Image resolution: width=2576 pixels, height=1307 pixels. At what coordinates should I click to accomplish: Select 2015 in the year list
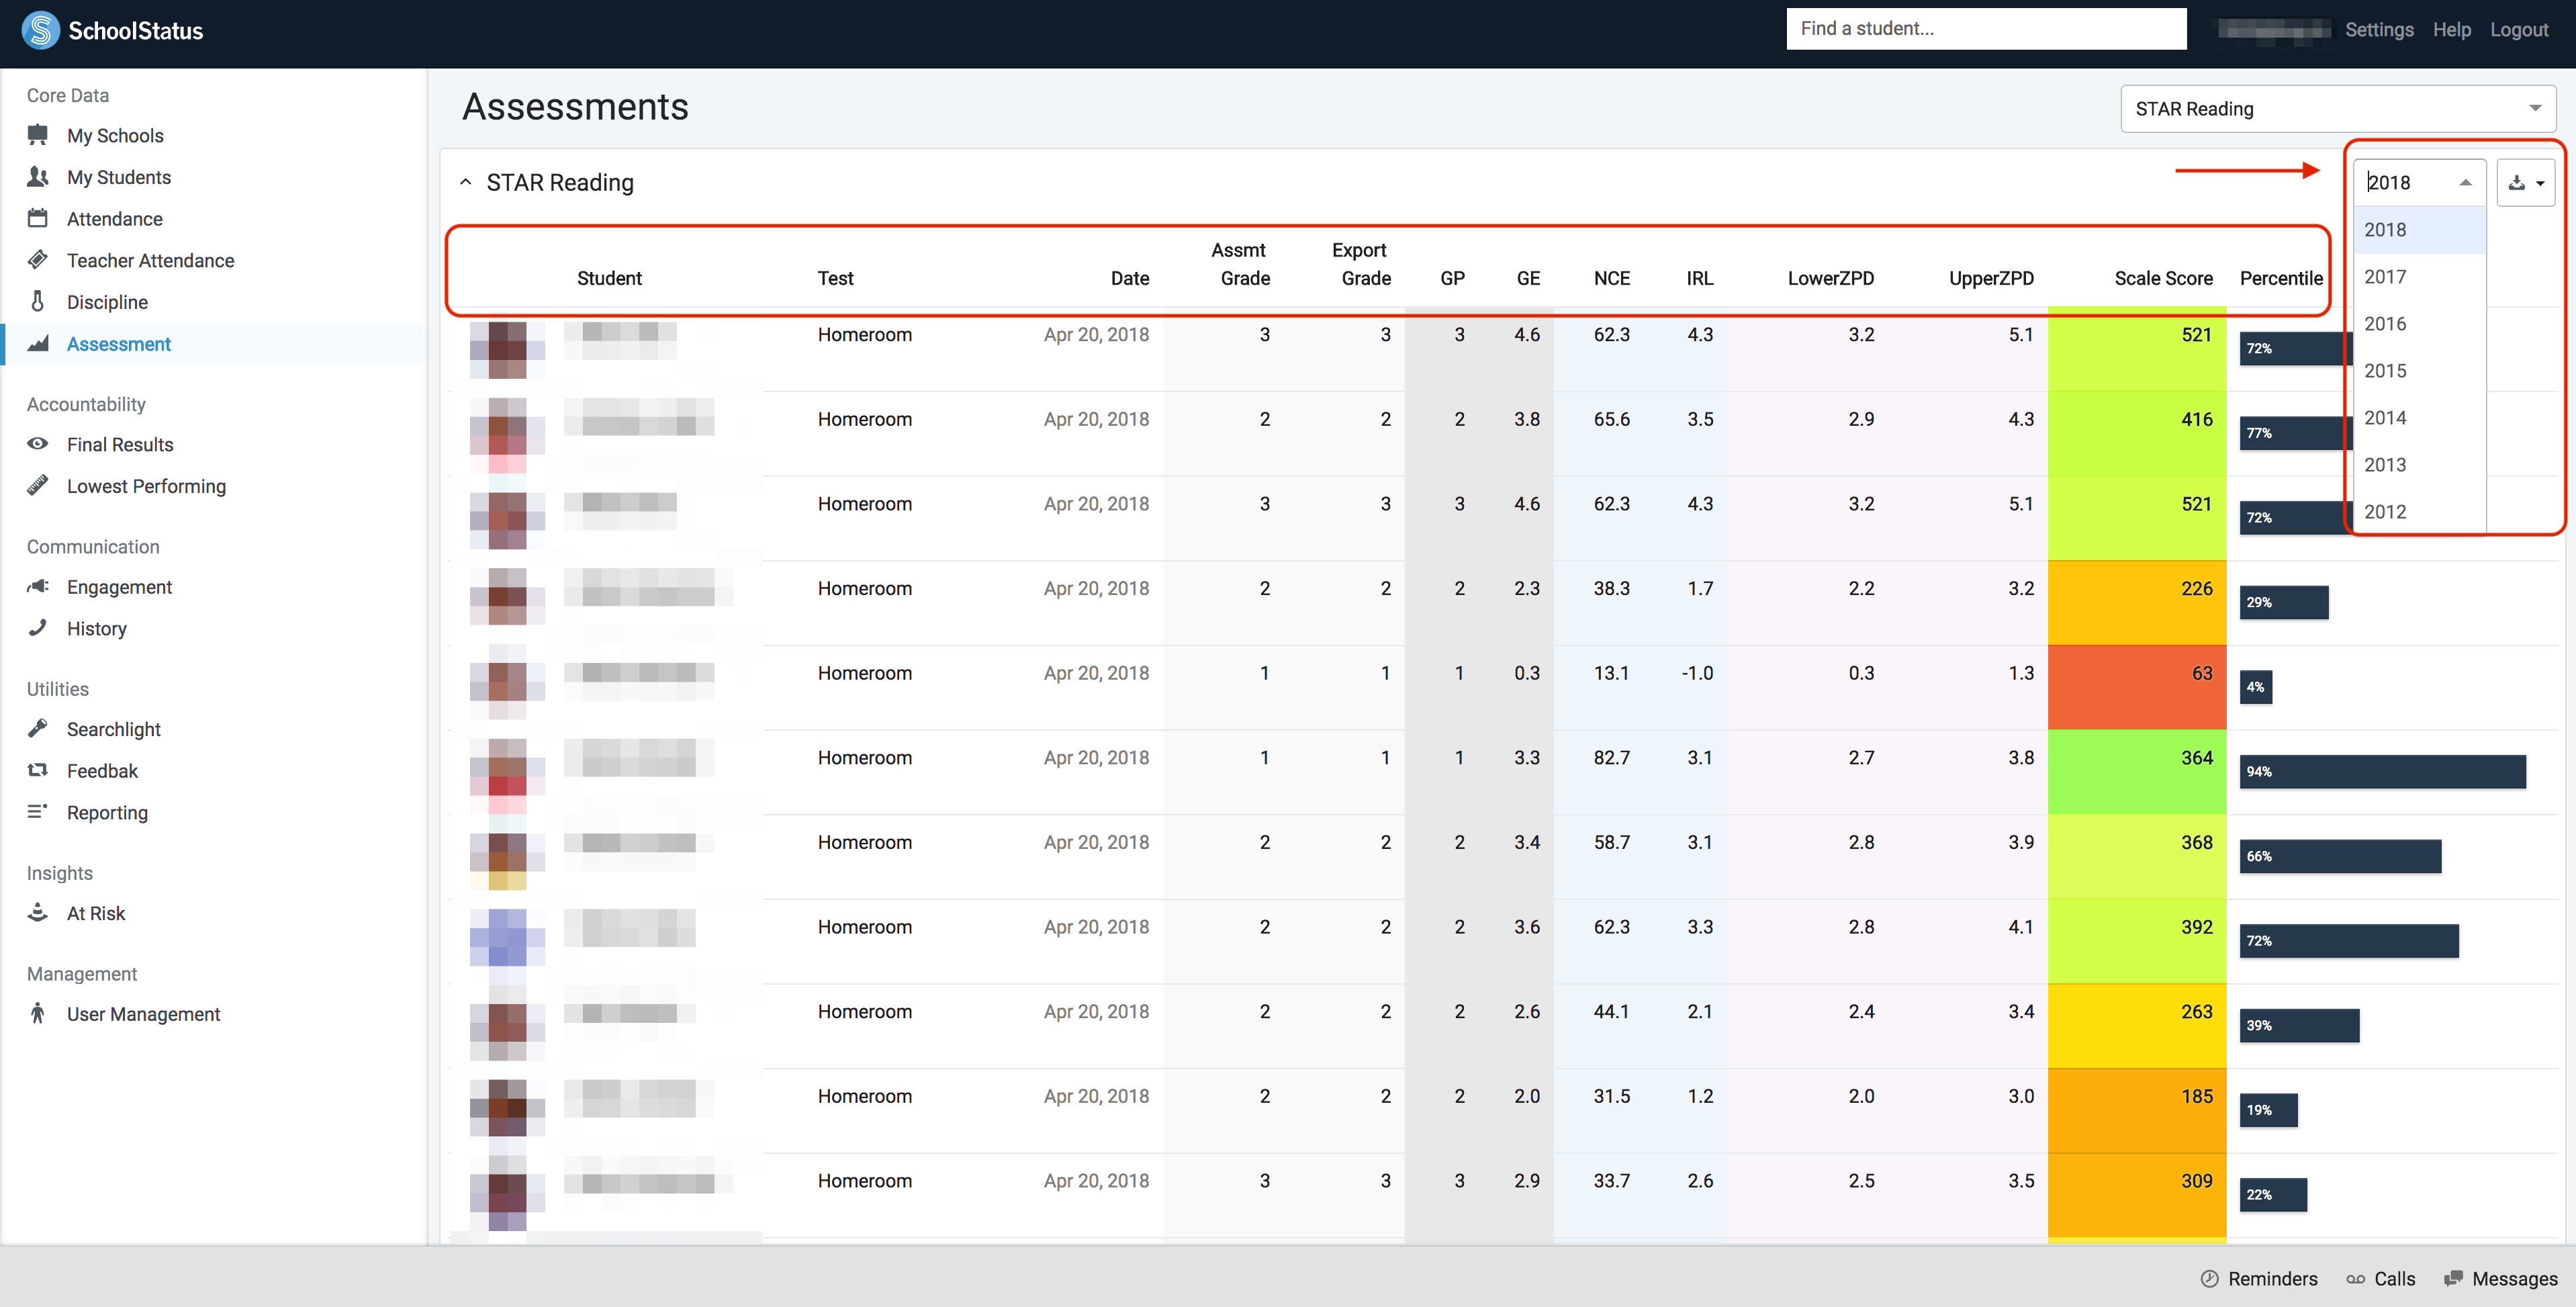(x=2418, y=370)
